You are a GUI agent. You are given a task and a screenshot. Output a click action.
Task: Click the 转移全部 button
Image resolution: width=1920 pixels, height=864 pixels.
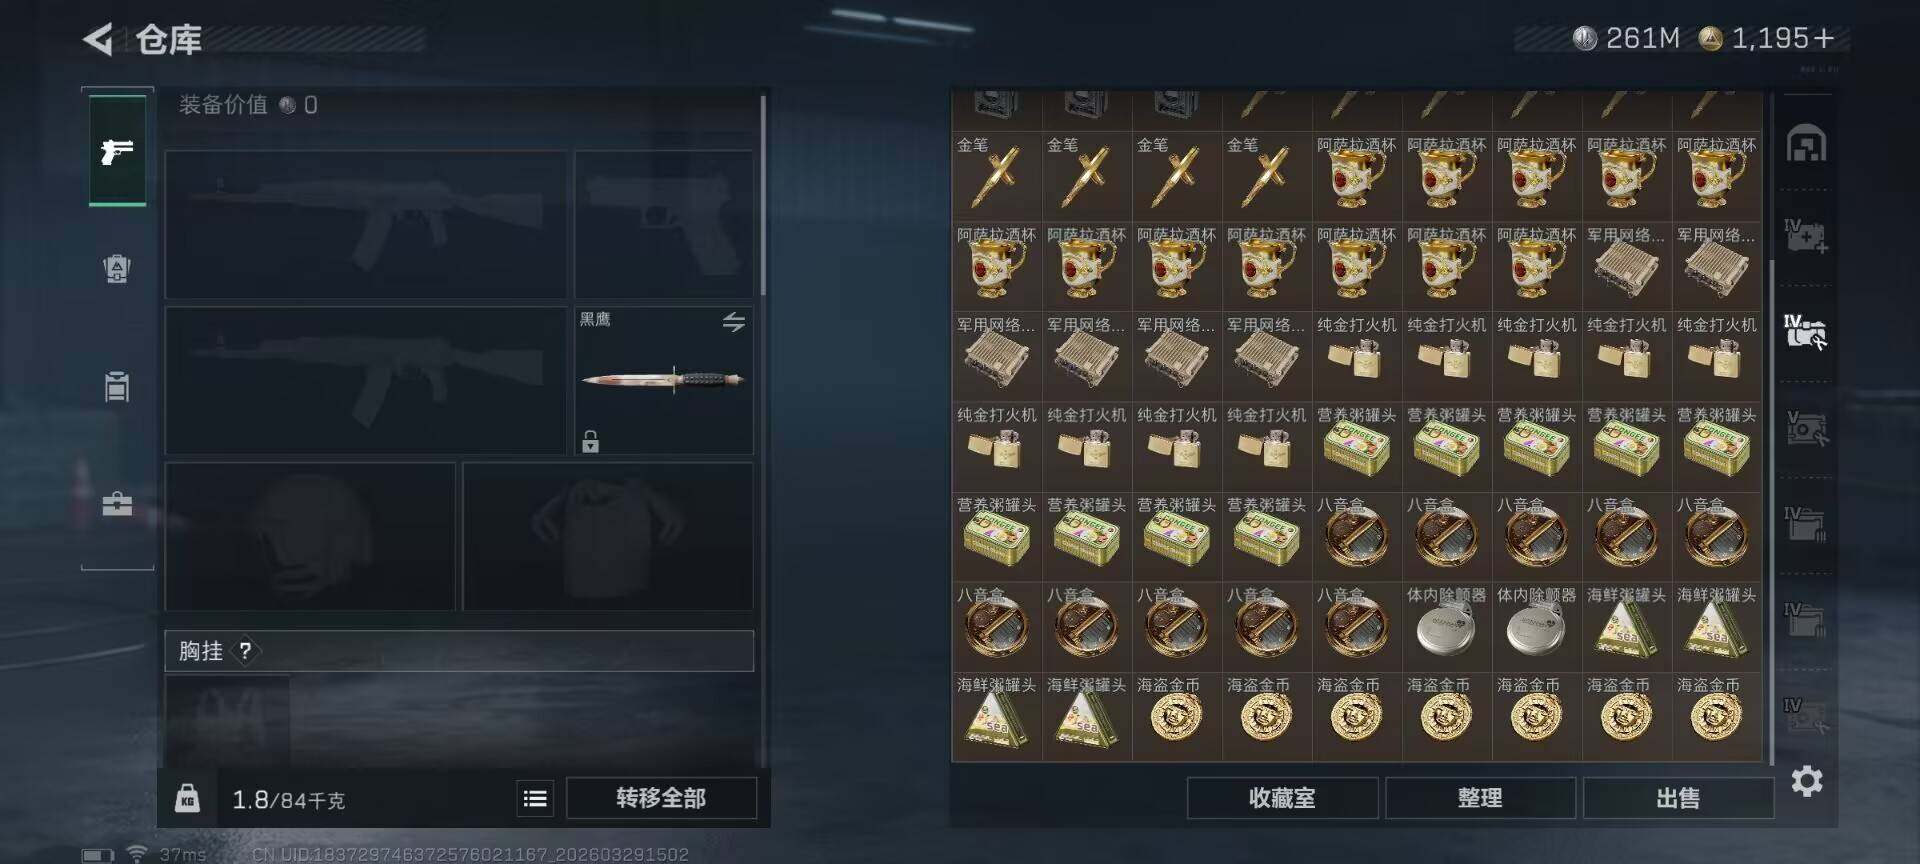[x=661, y=798]
